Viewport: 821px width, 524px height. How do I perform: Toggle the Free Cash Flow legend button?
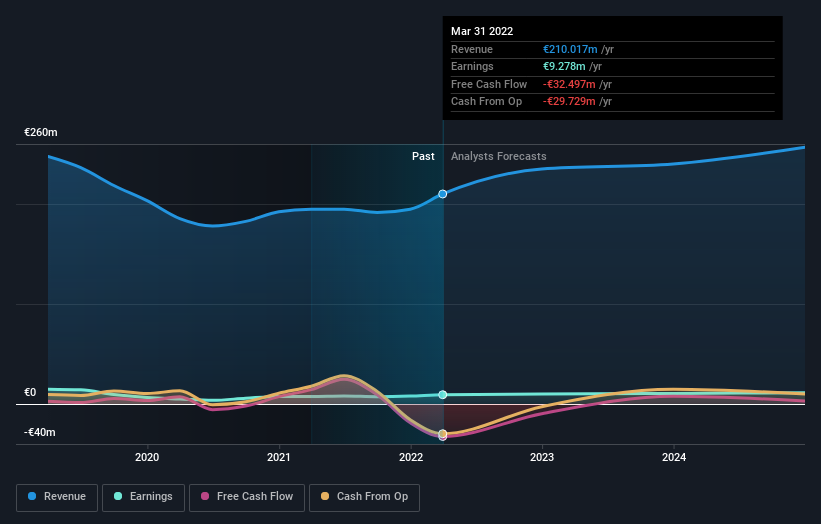247,497
